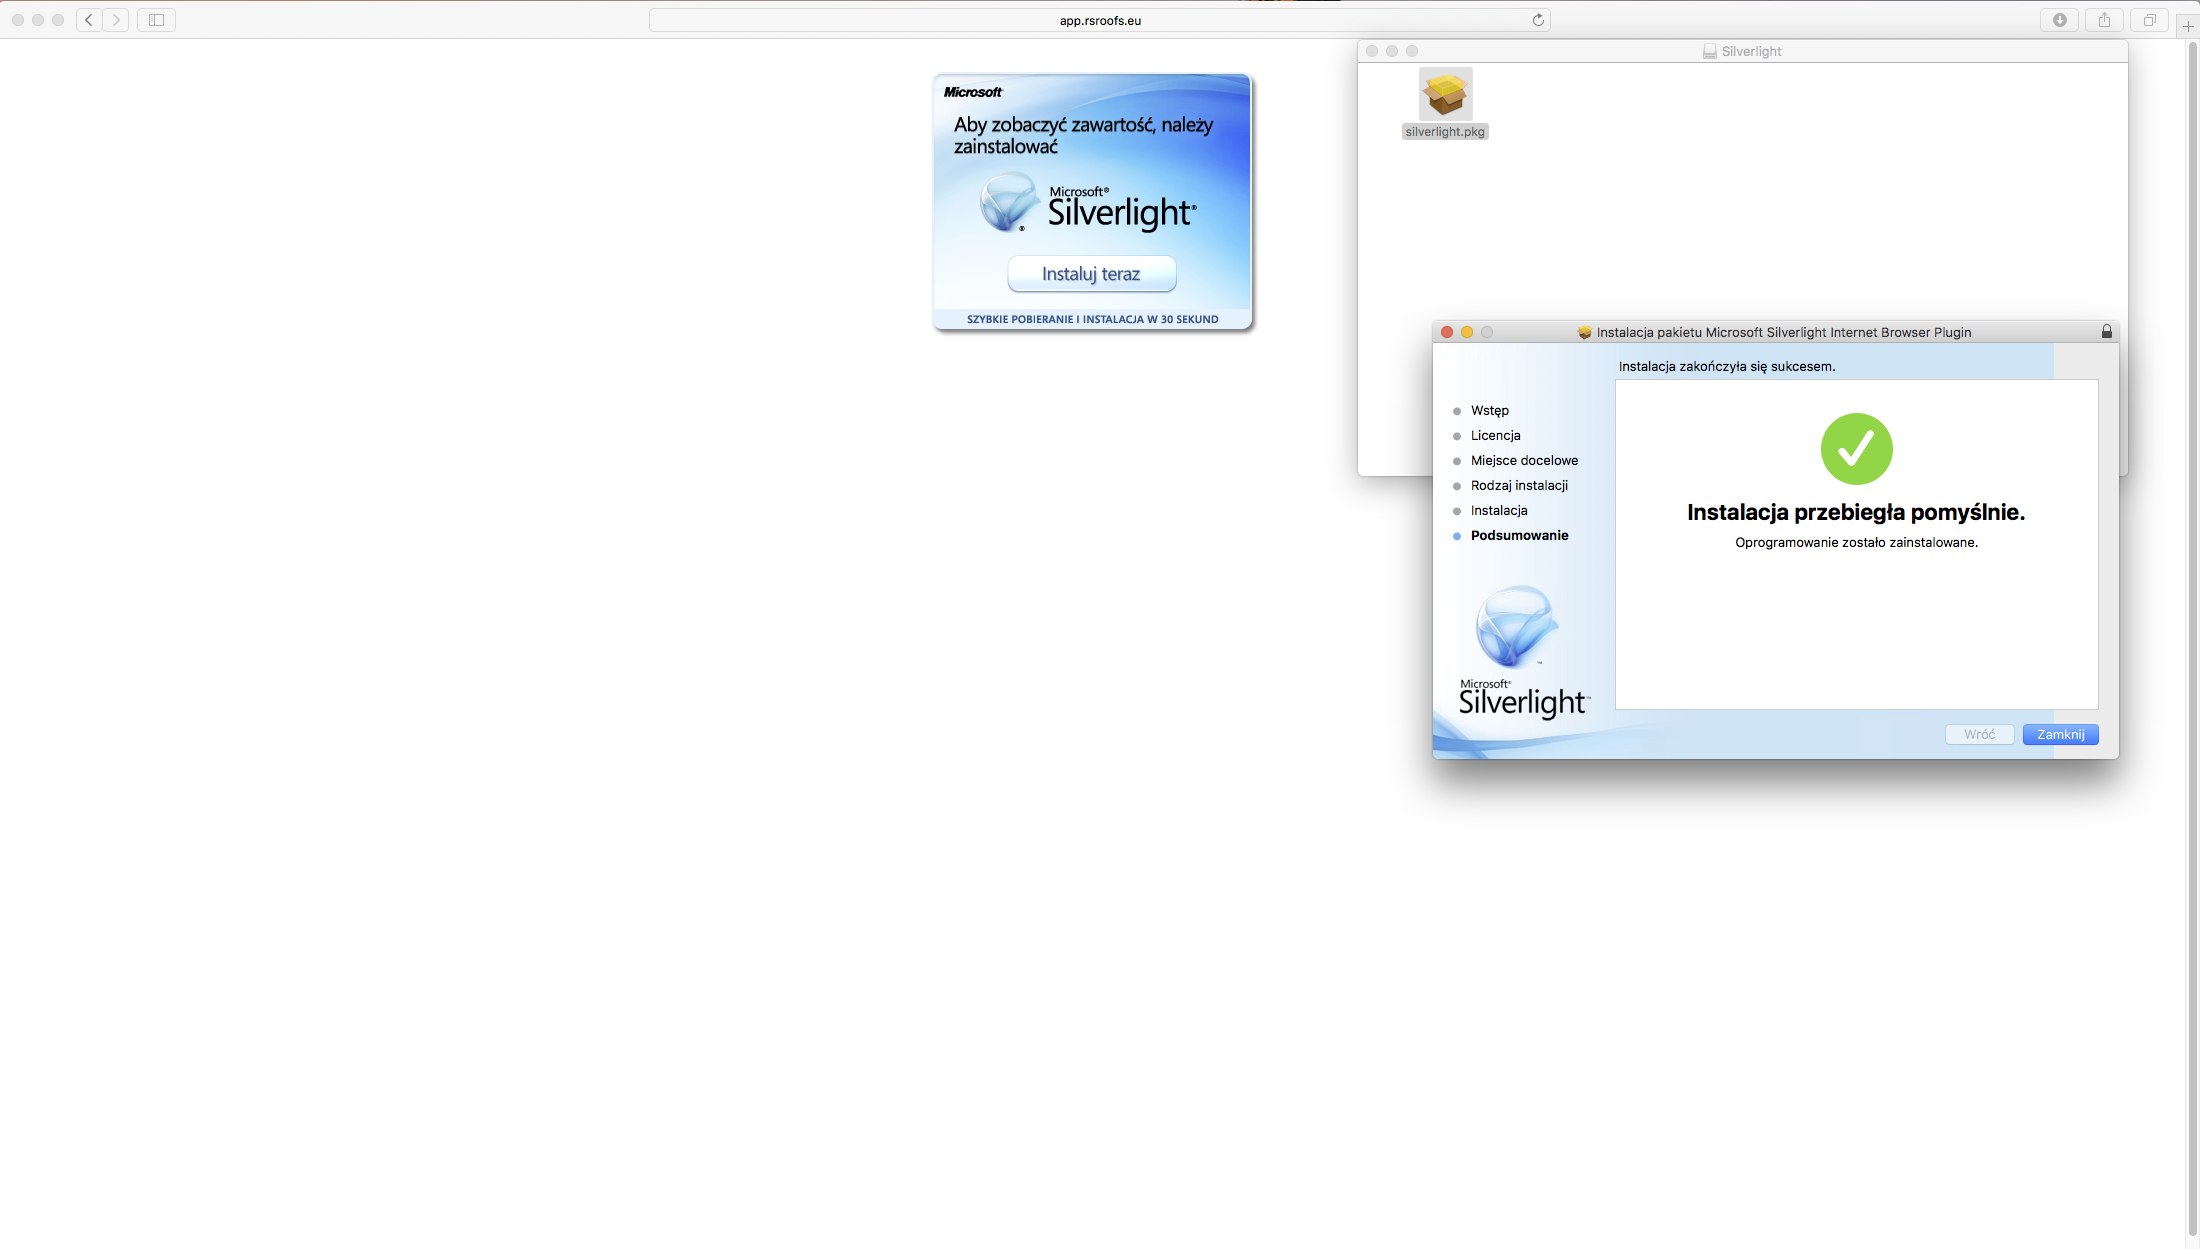2200x1249 pixels.
Task: Open new tab with plus icon
Action: pos(2187,26)
